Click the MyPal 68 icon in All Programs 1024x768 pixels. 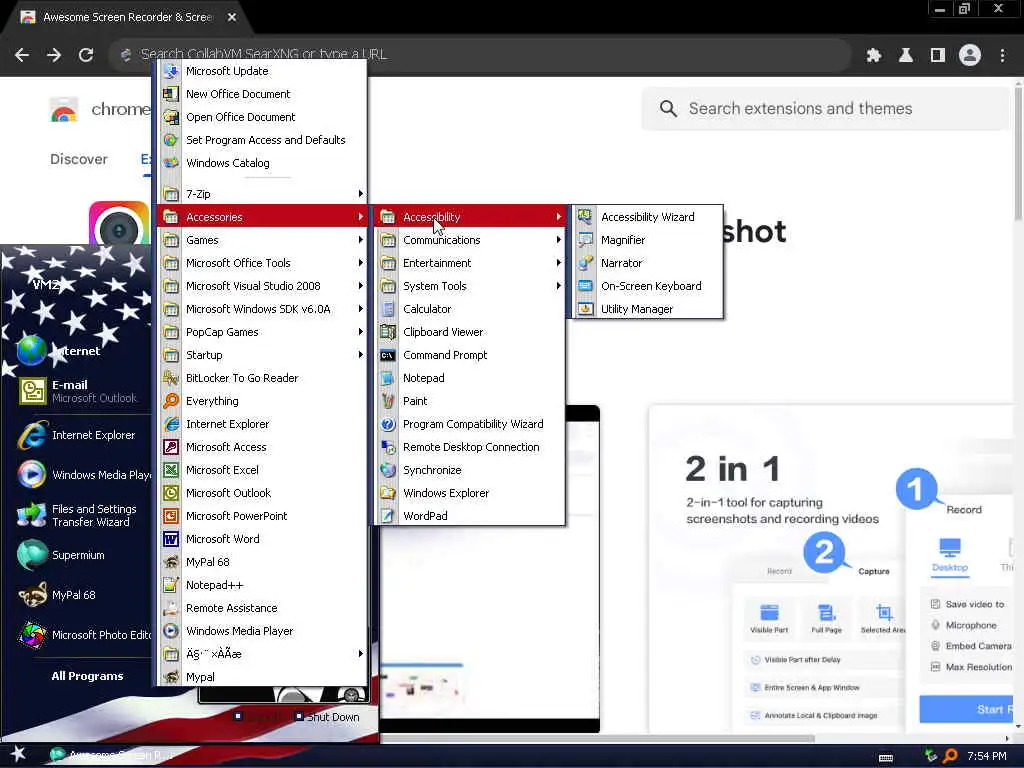[x=171, y=562]
